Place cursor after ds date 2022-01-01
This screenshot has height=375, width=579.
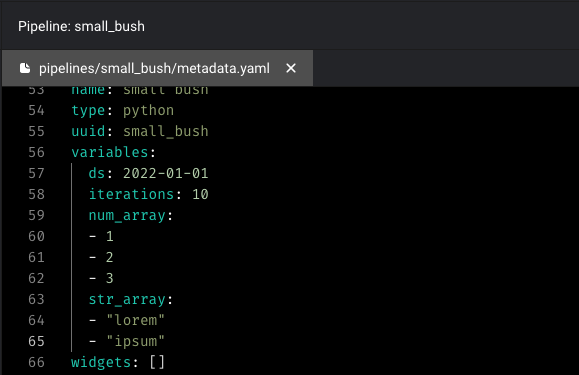[x=209, y=173]
